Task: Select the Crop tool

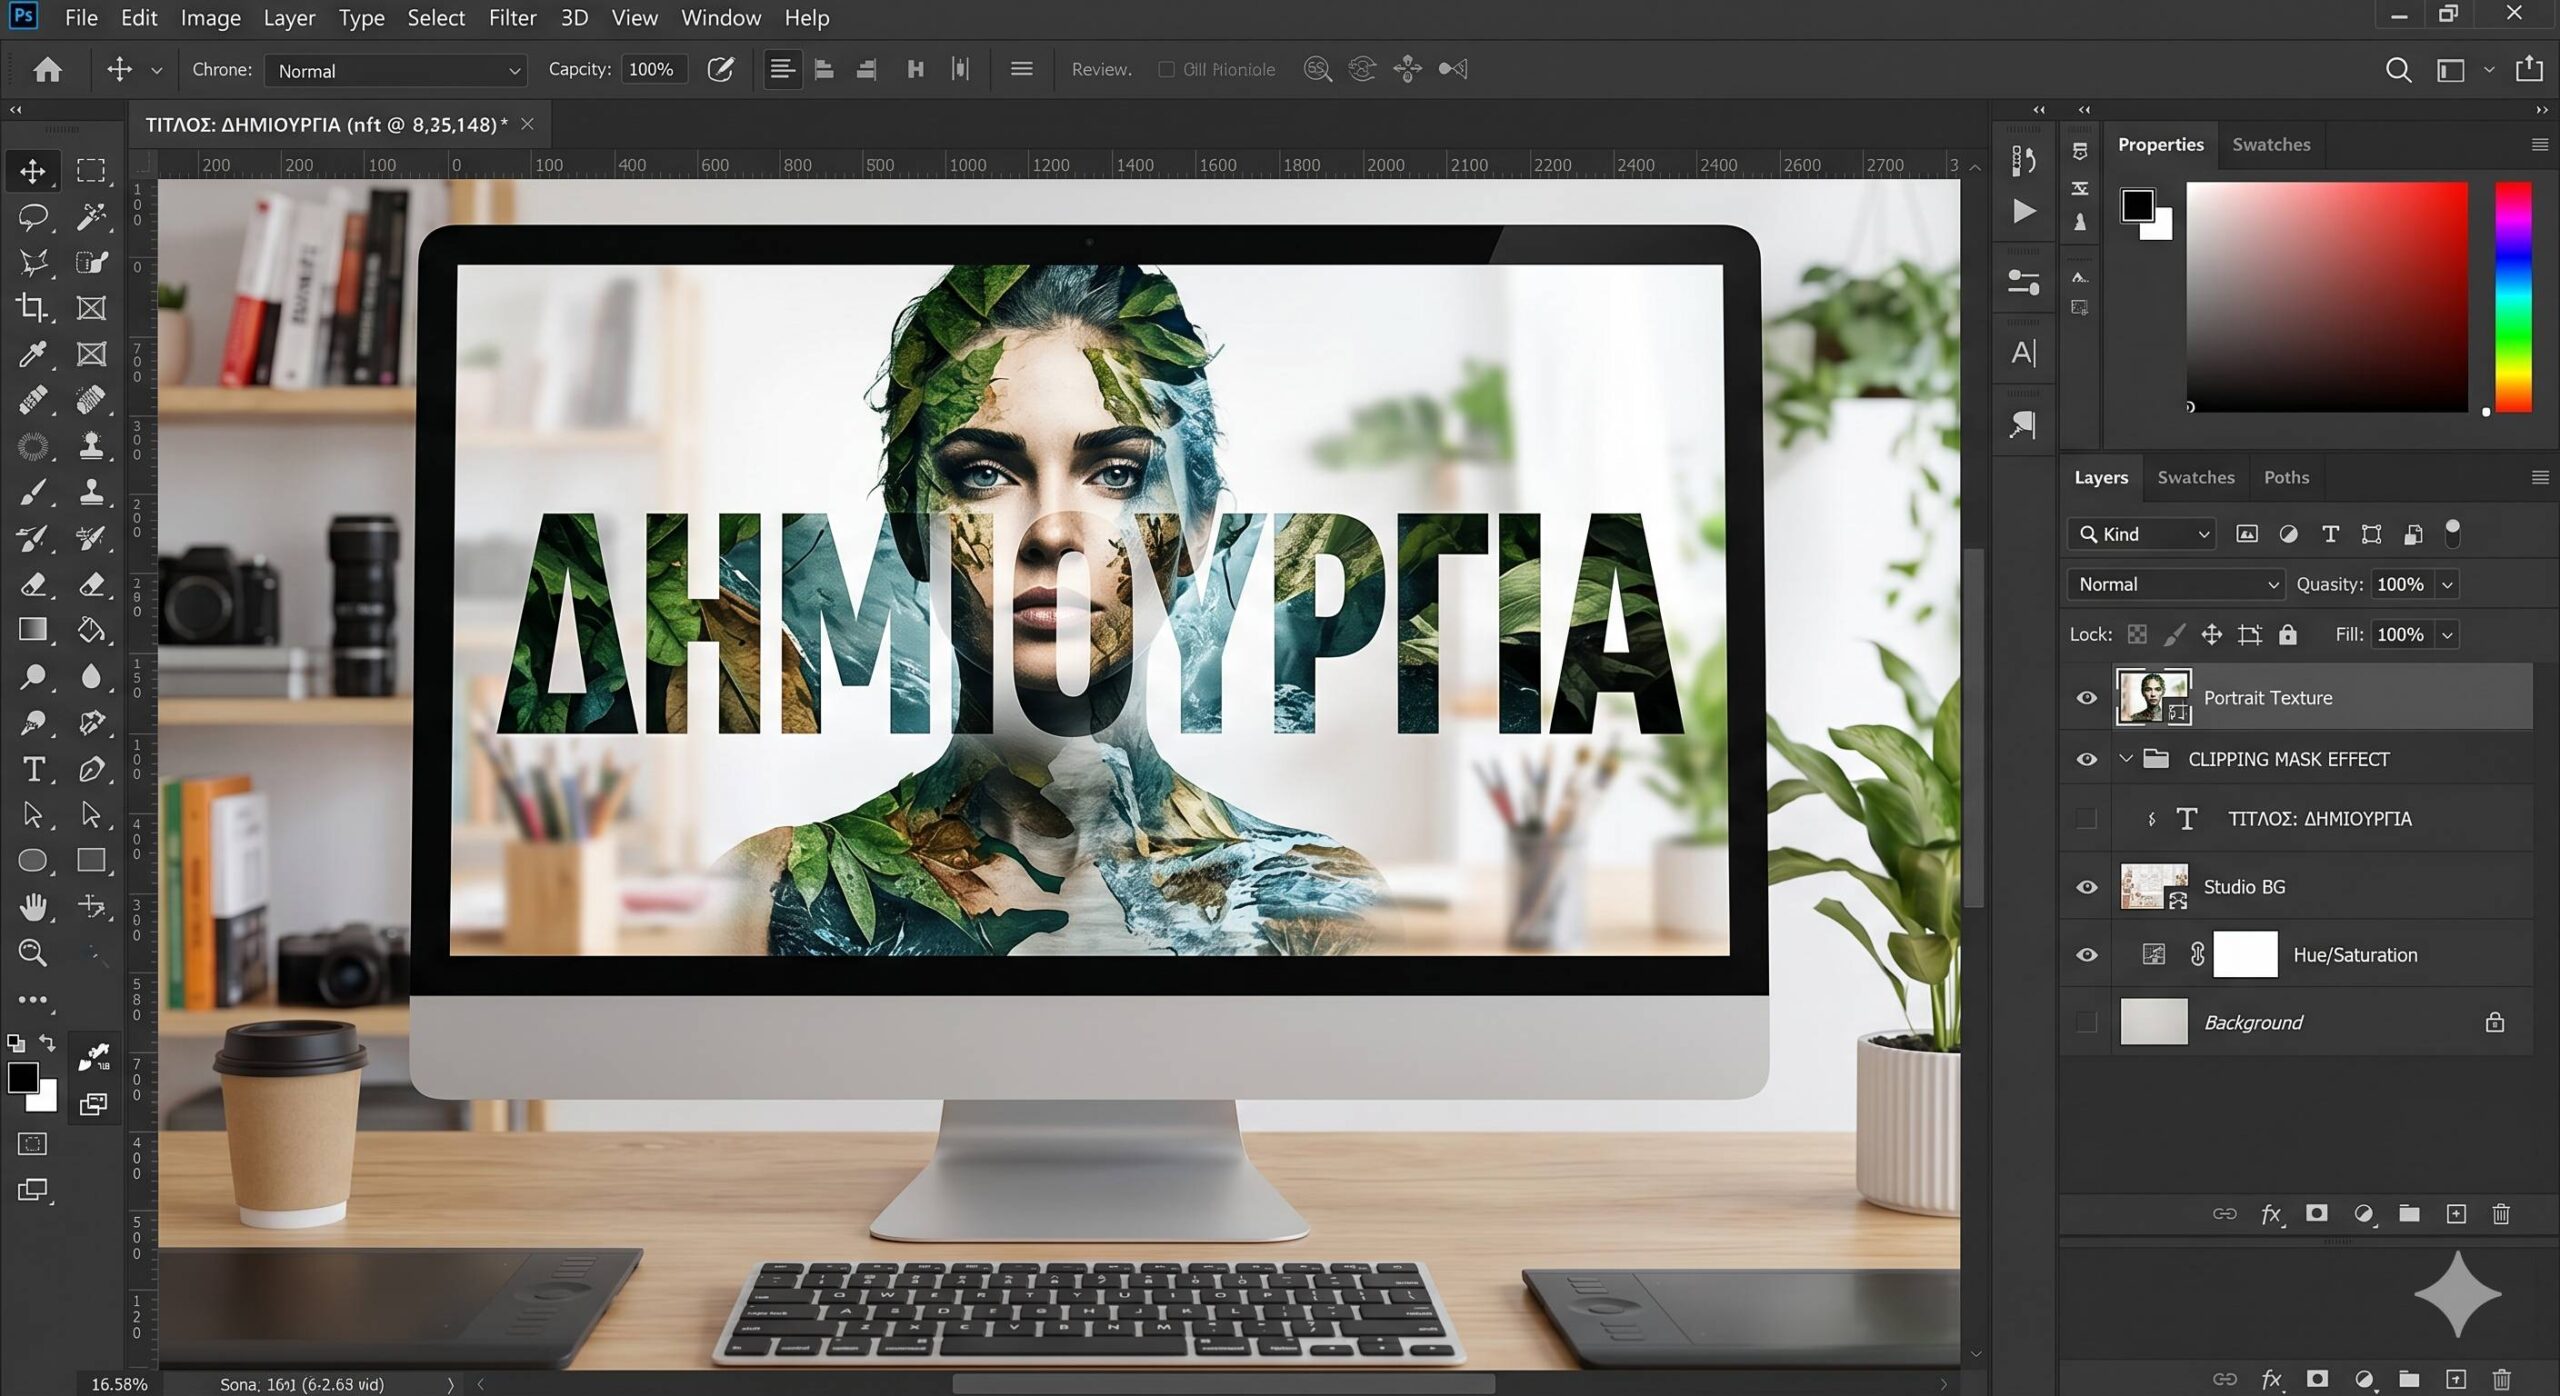Action: (32, 308)
